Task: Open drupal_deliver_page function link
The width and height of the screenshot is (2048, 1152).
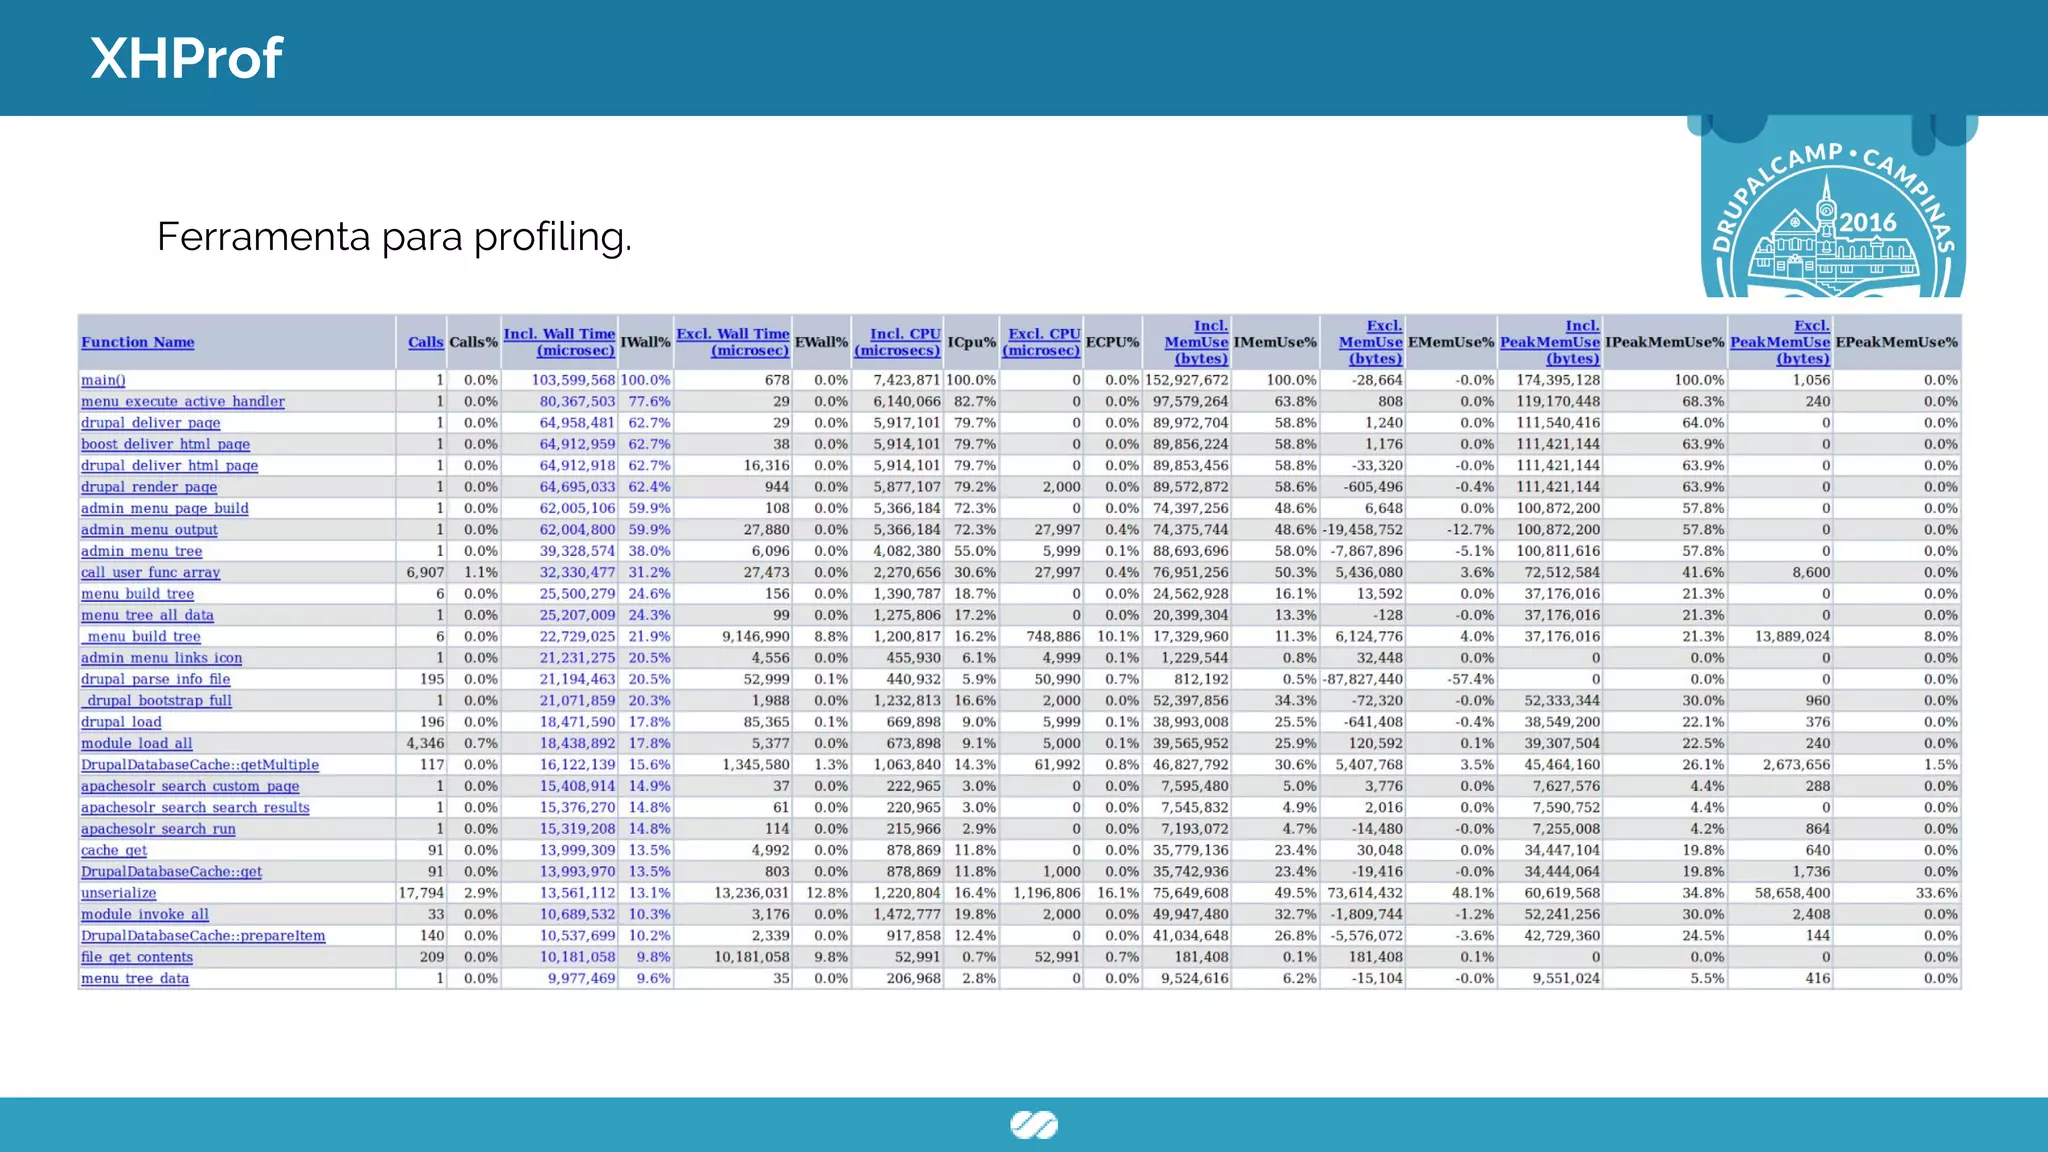Action: (151, 423)
